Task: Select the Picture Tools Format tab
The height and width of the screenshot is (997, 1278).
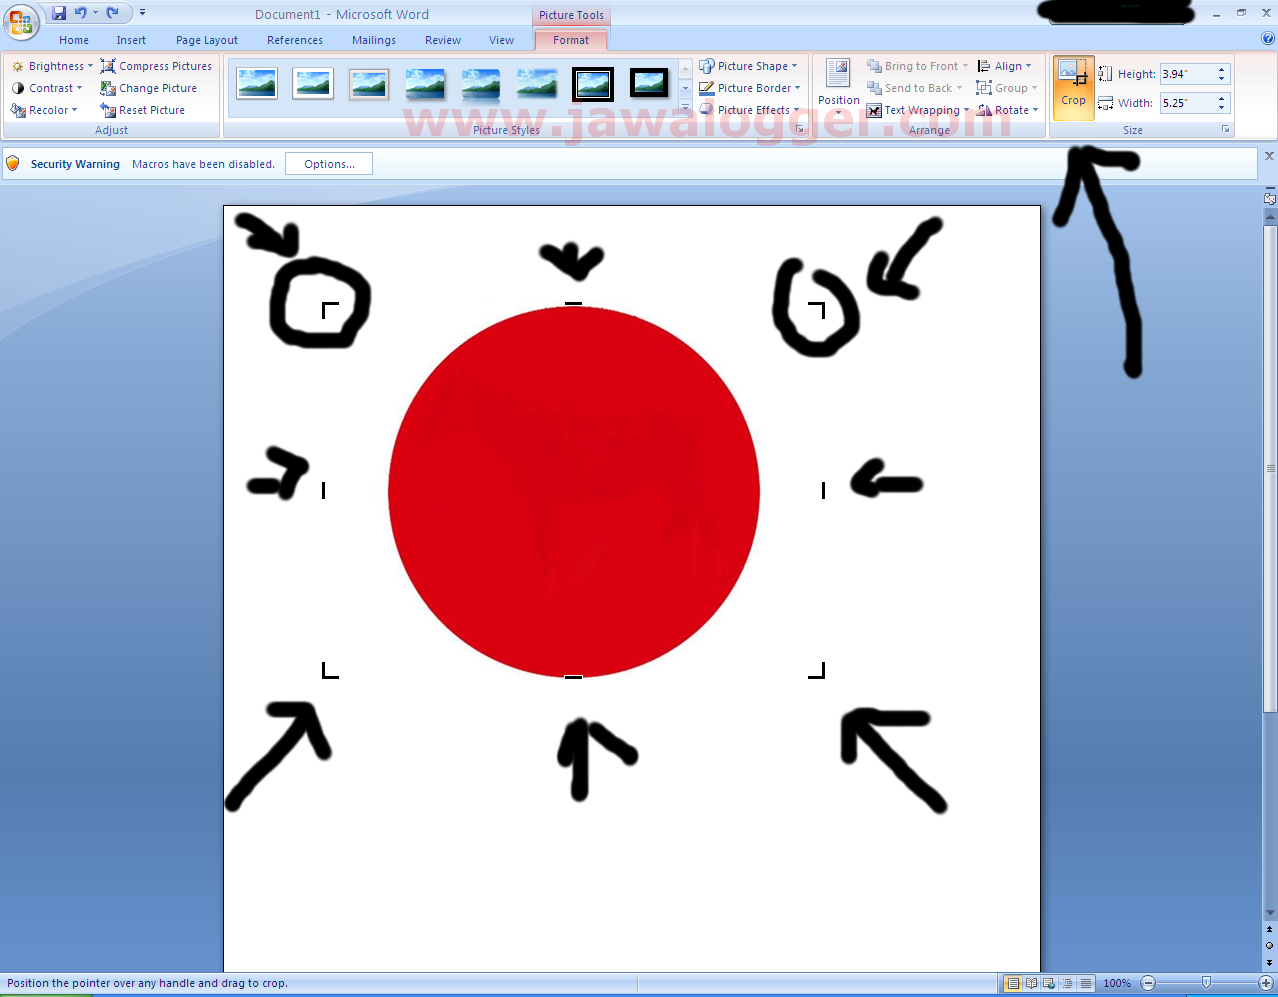Action: 571,40
